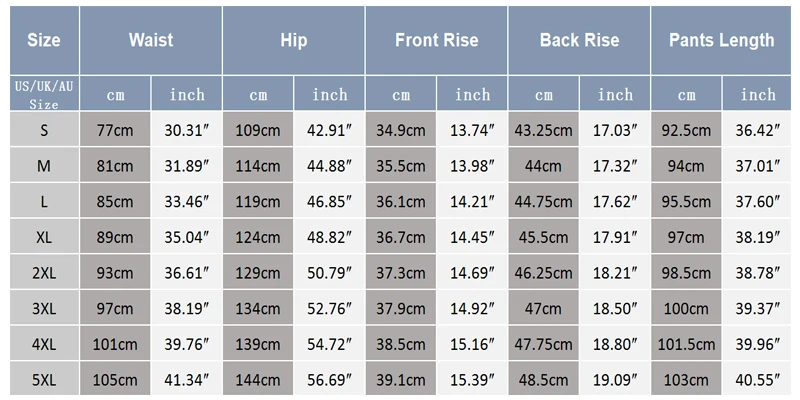Screen dimensions: 800x400
Task: Select the US/UK/AU Size label
Action: (44, 94)
